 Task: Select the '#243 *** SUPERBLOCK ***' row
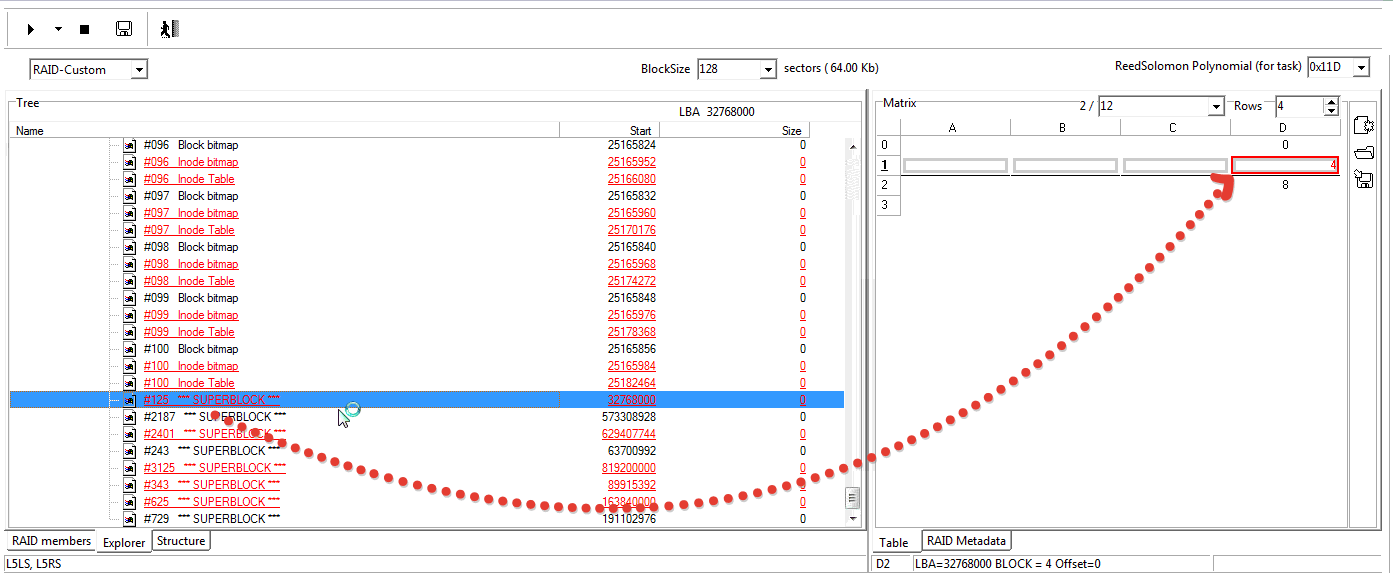[x=427, y=451]
